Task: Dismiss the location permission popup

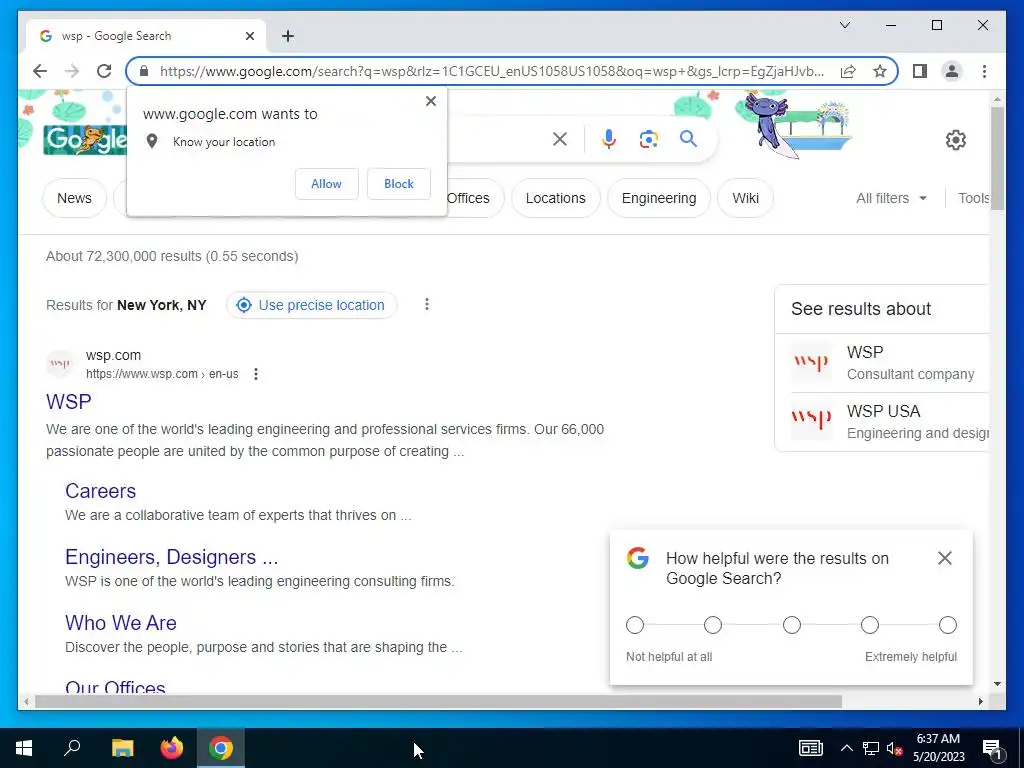Action: tap(430, 101)
